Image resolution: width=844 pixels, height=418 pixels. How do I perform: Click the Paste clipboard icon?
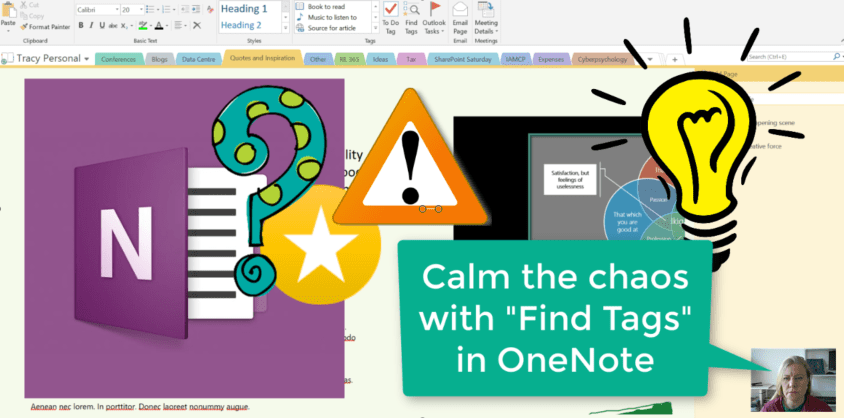coord(8,20)
